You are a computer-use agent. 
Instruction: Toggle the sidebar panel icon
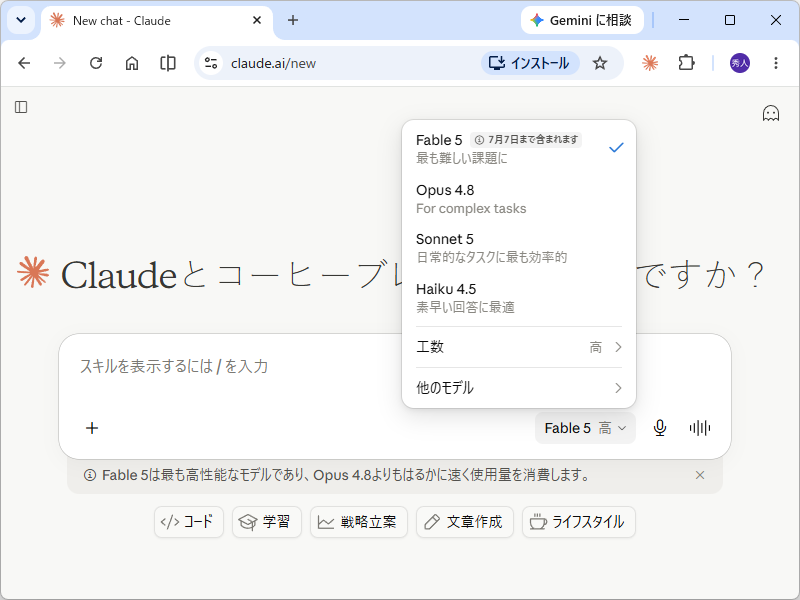click(21, 107)
